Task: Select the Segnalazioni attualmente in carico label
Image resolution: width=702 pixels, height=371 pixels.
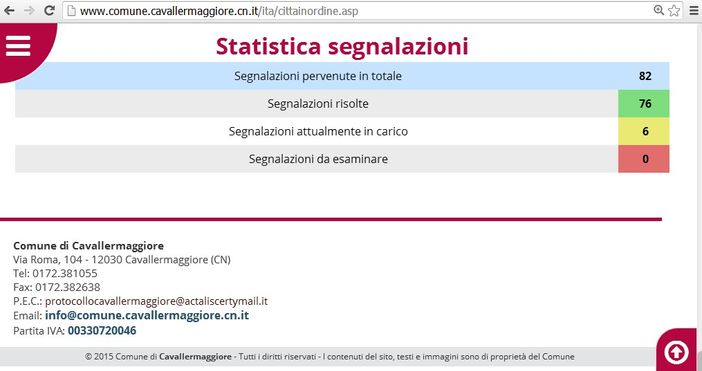Action: click(318, 132)
